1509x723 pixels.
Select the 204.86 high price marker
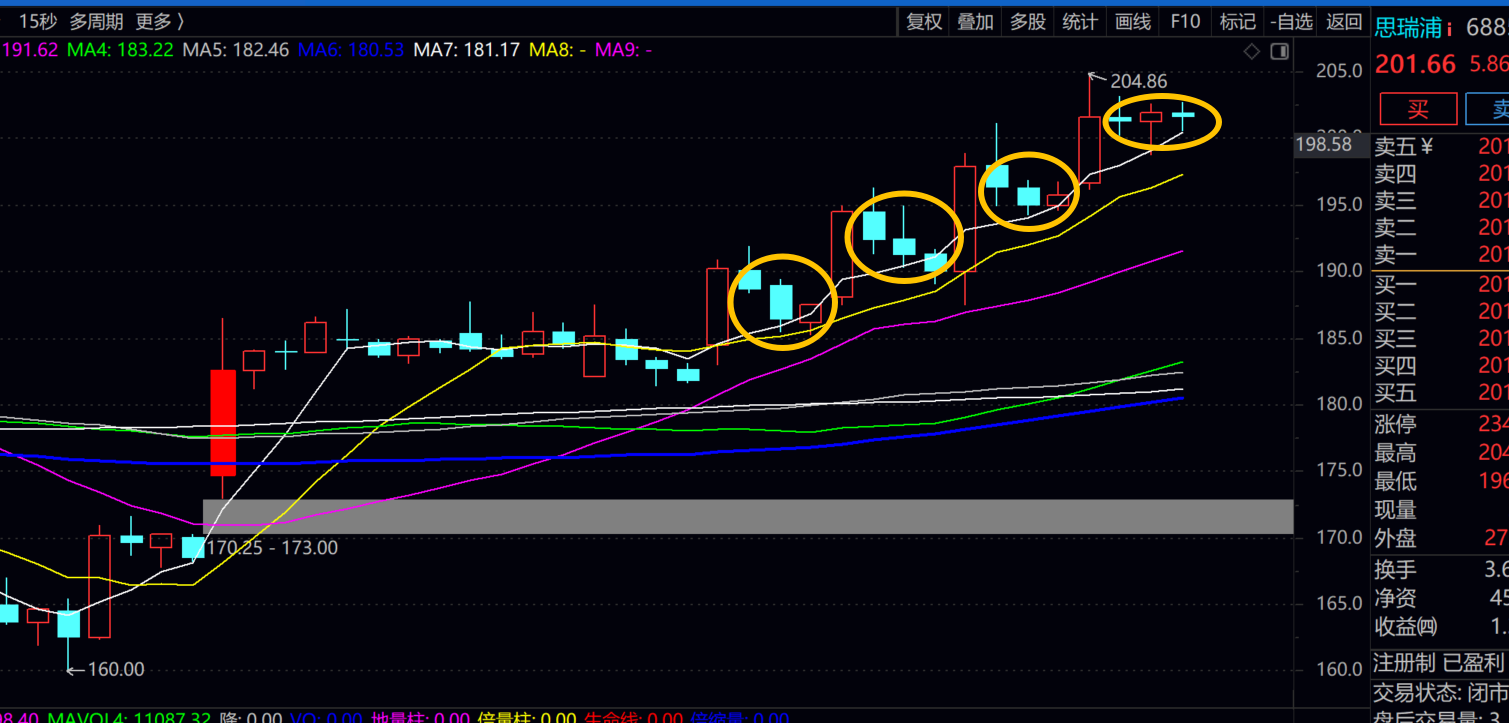pos(1137,81)
